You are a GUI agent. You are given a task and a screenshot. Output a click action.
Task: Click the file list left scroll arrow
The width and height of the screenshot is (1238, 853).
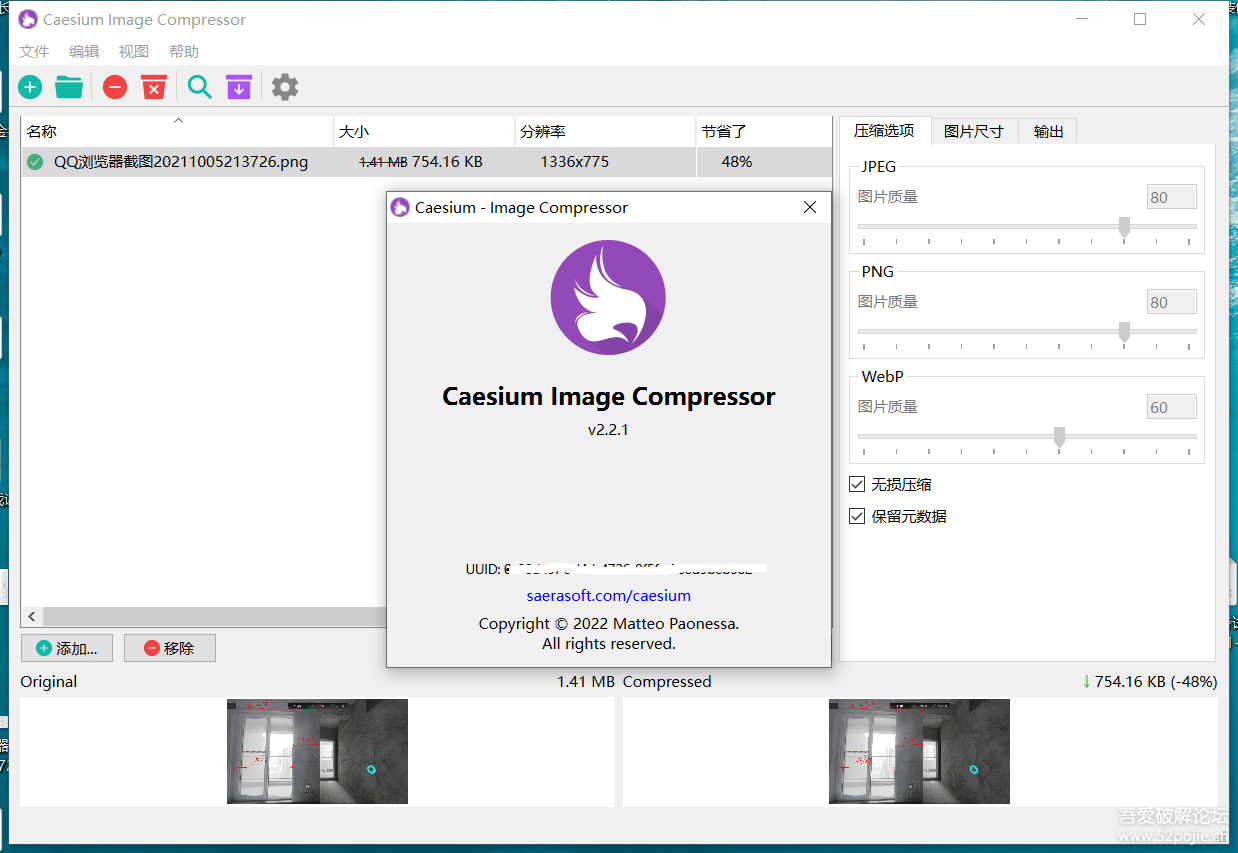point(32,617)
